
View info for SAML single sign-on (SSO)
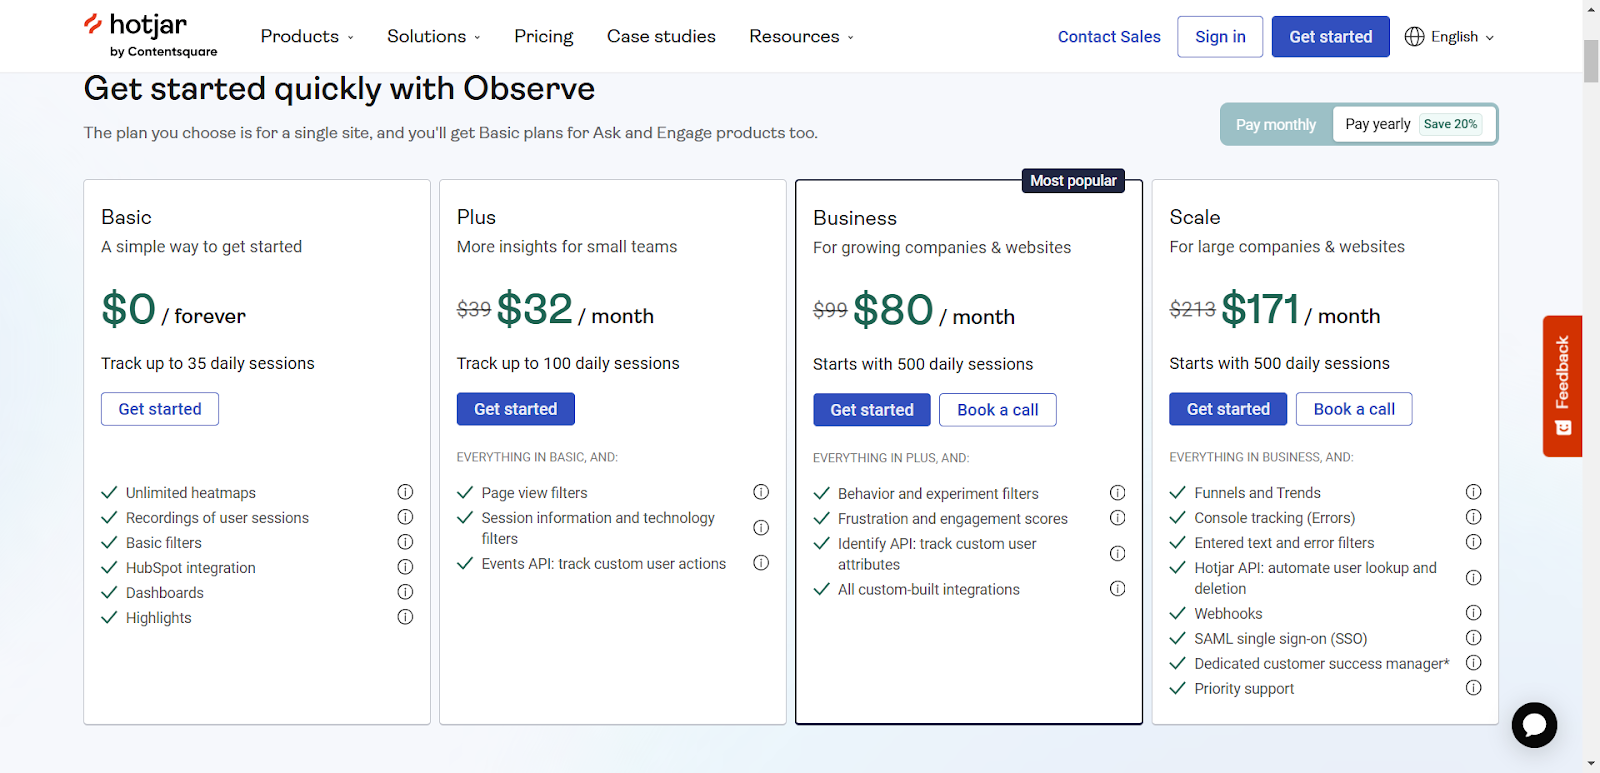pyautogui.click(x=1474, y=638)
